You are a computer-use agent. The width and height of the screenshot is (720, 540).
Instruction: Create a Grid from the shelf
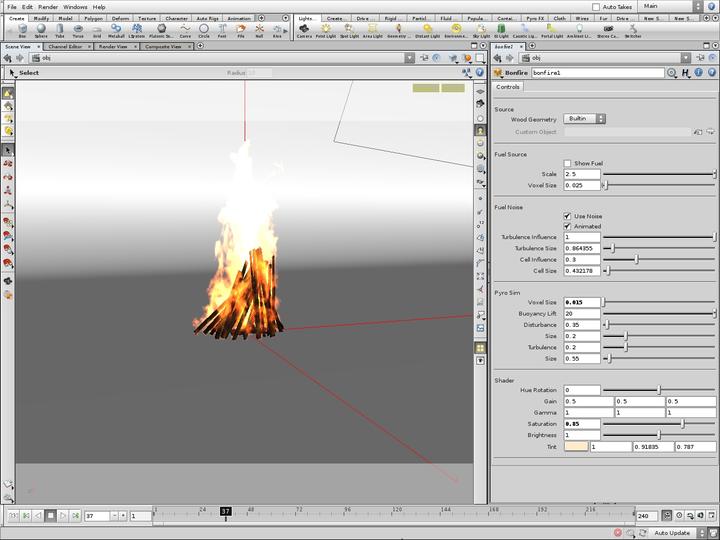pyautogui.click(x=97, y=30)
